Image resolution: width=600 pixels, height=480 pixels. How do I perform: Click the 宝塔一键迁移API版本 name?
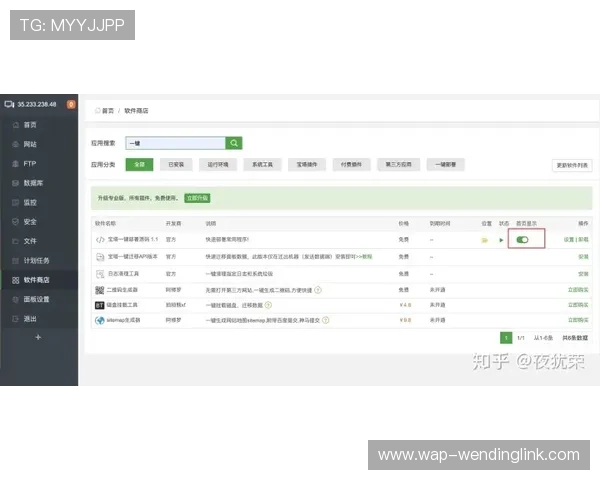pyautogui.click(x=132, y=257)
